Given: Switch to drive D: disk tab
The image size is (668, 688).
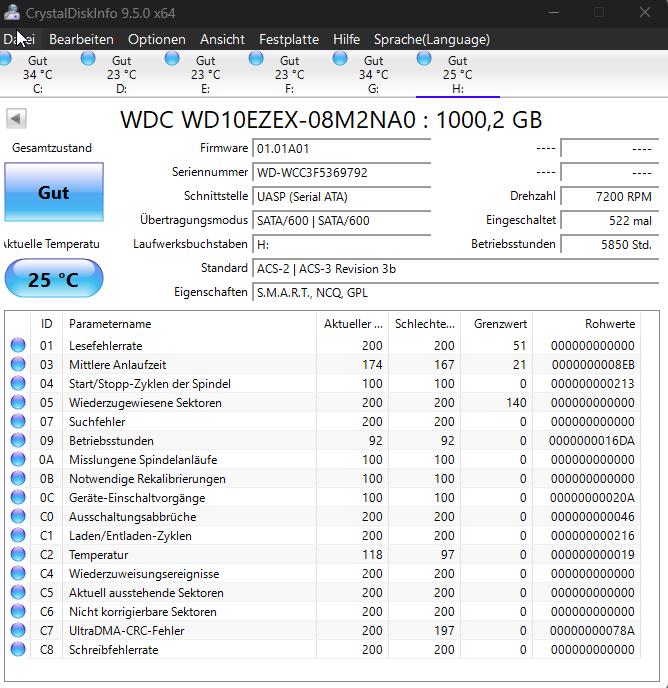Looking at the screenshot, I should (x=122, y=74).
